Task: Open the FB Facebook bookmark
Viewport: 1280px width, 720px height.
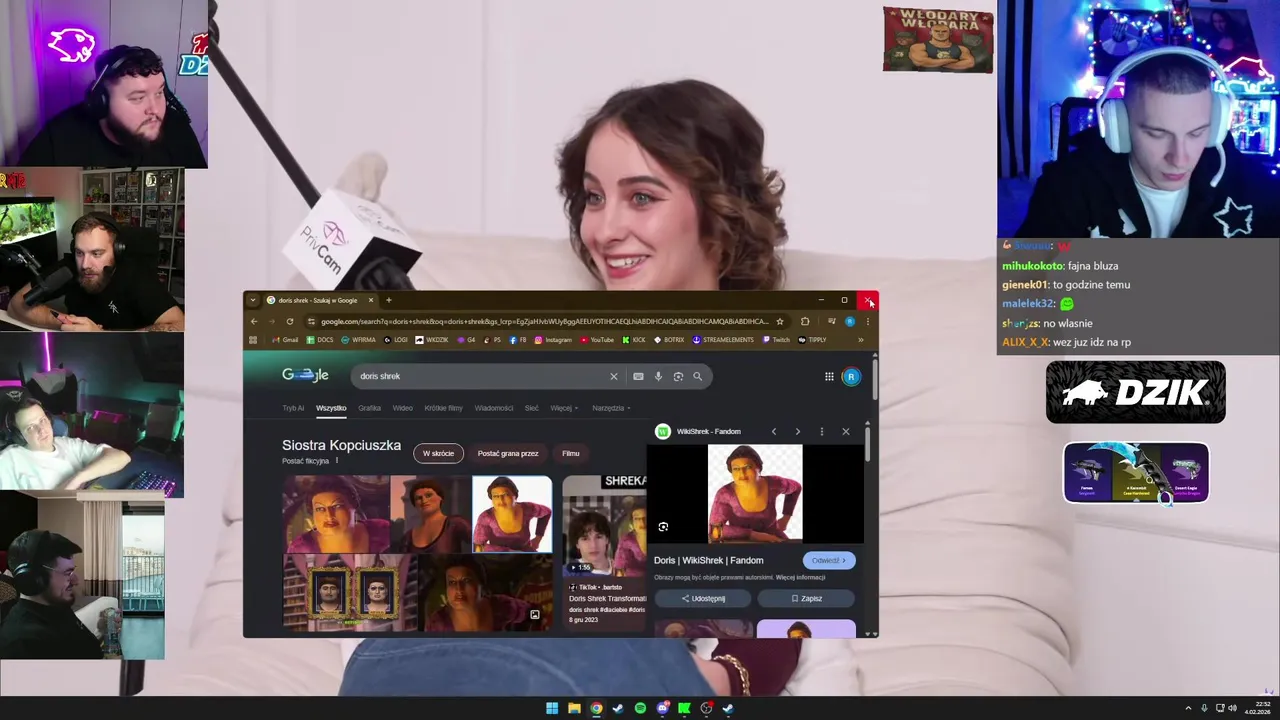Action: [518, 340]
